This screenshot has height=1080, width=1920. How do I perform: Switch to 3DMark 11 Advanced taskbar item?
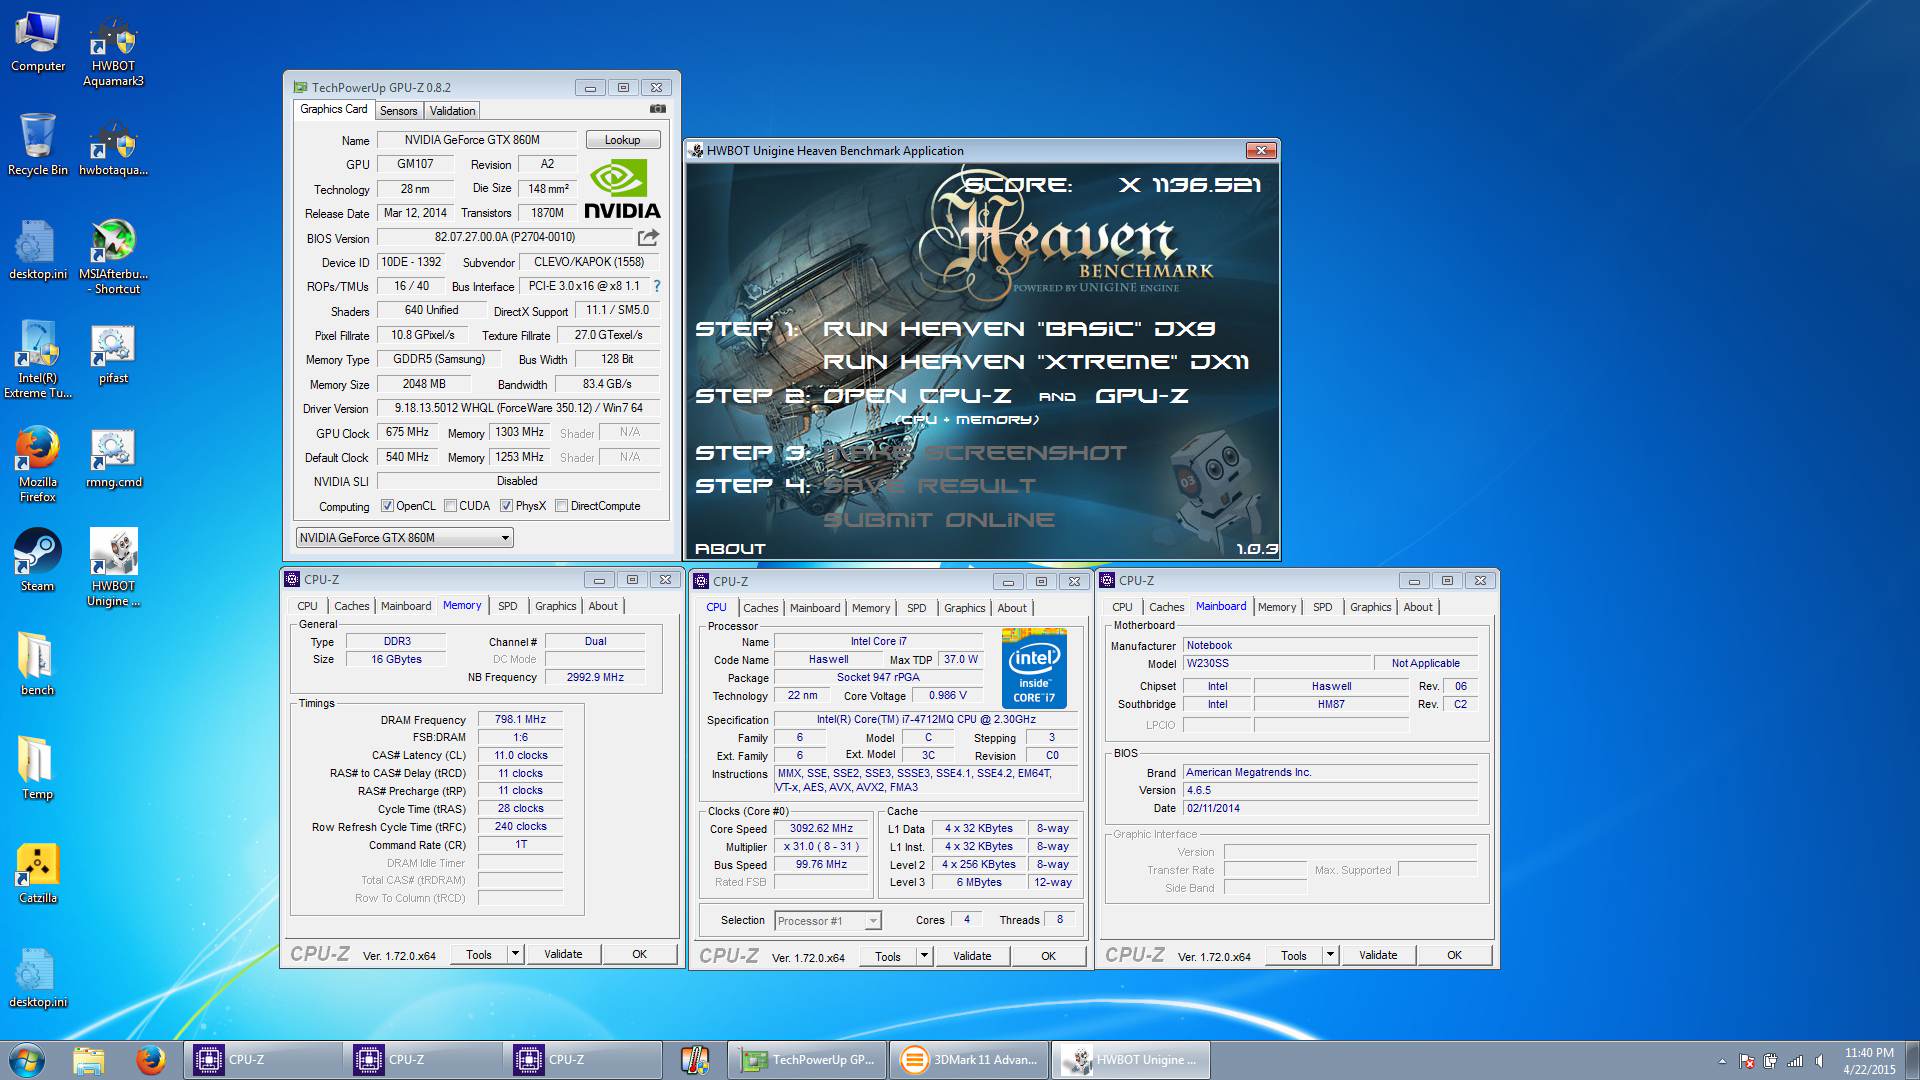click(968, 1060)
